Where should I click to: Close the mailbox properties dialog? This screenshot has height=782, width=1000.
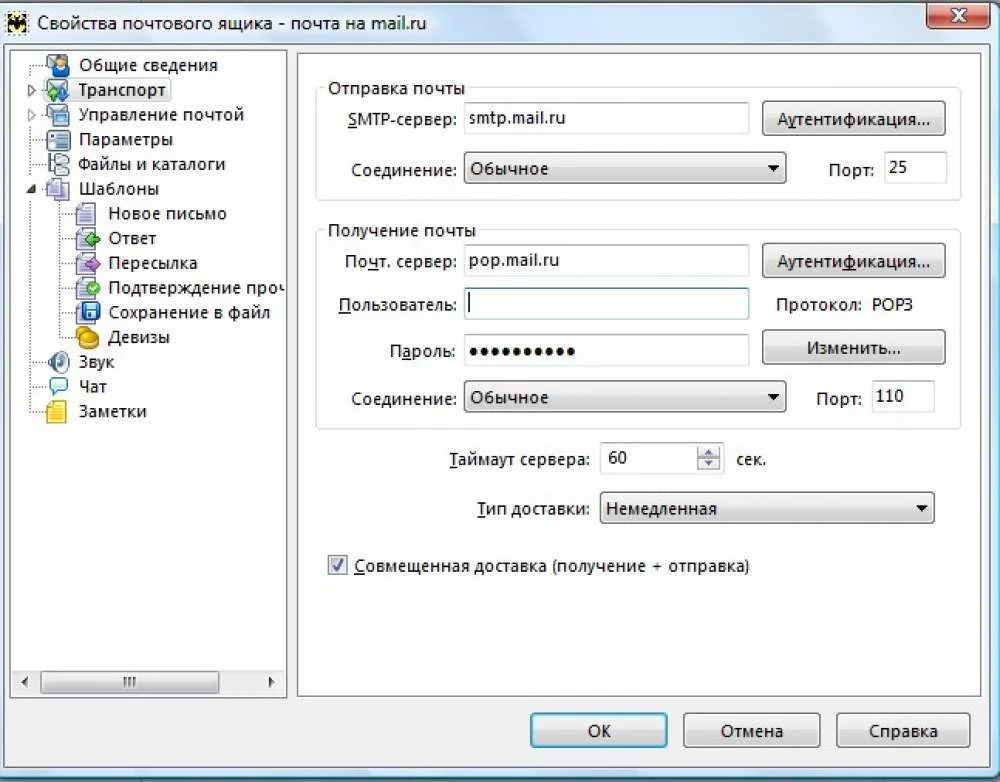[958, 15]
